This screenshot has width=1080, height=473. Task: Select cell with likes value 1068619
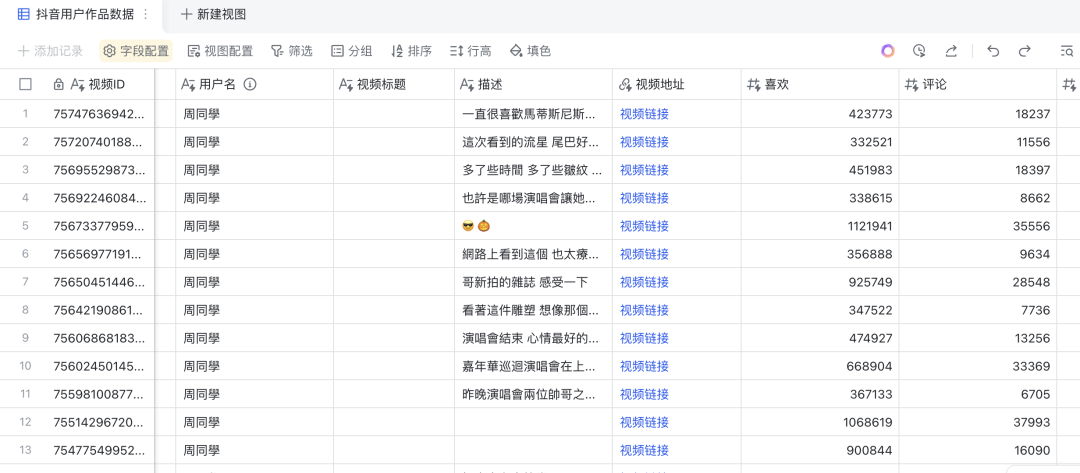[820, 422]
